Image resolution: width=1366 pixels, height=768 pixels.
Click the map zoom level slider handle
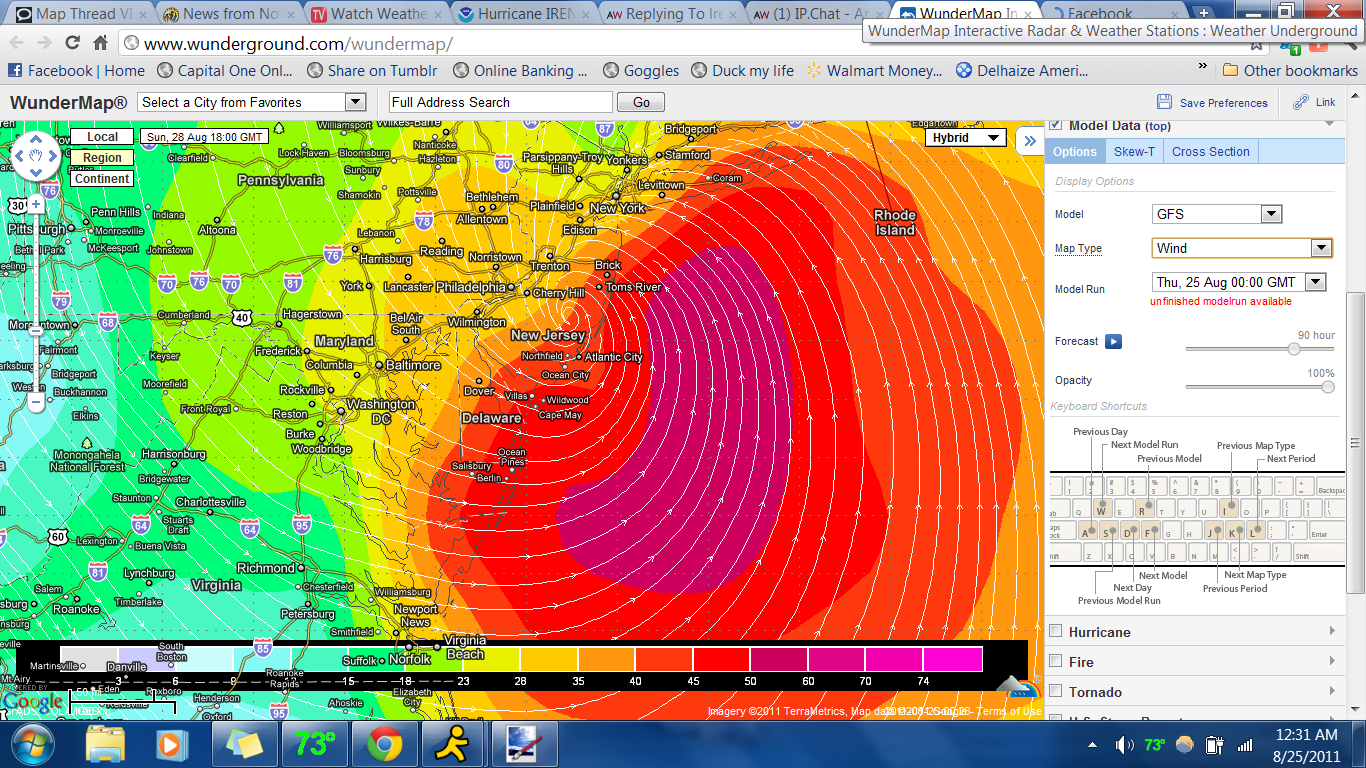[x=36, y=329]
